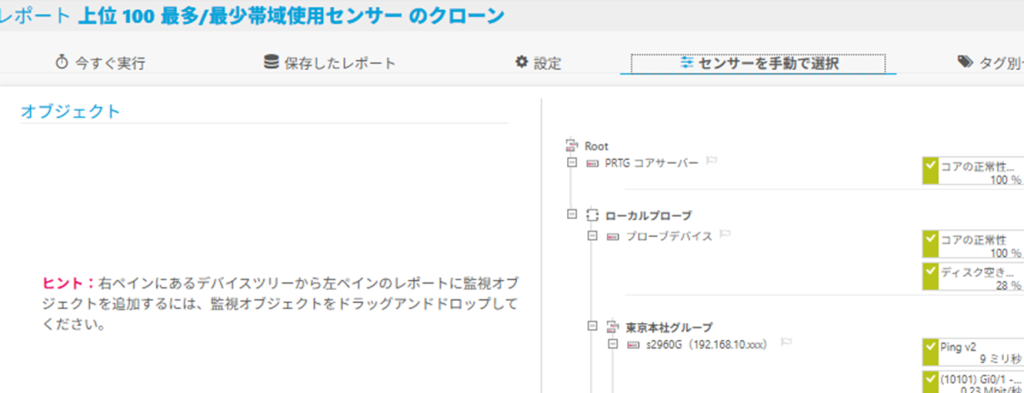Open the partially visible タグ別 tab
The height and width of the screenshot is (393, 1024).
(x=991, y=63)
